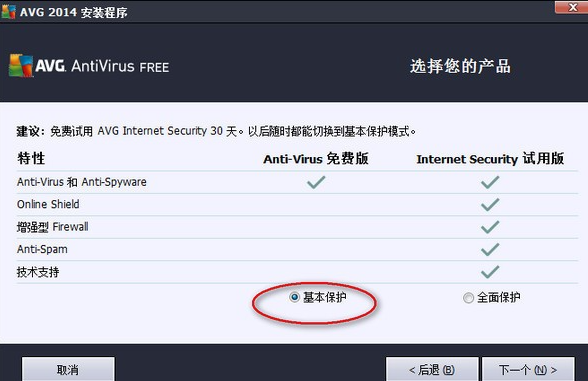588x381 pixels.
Task: Click Internet Security checkmark for Online Shield
Action: [x=490, y=205]
